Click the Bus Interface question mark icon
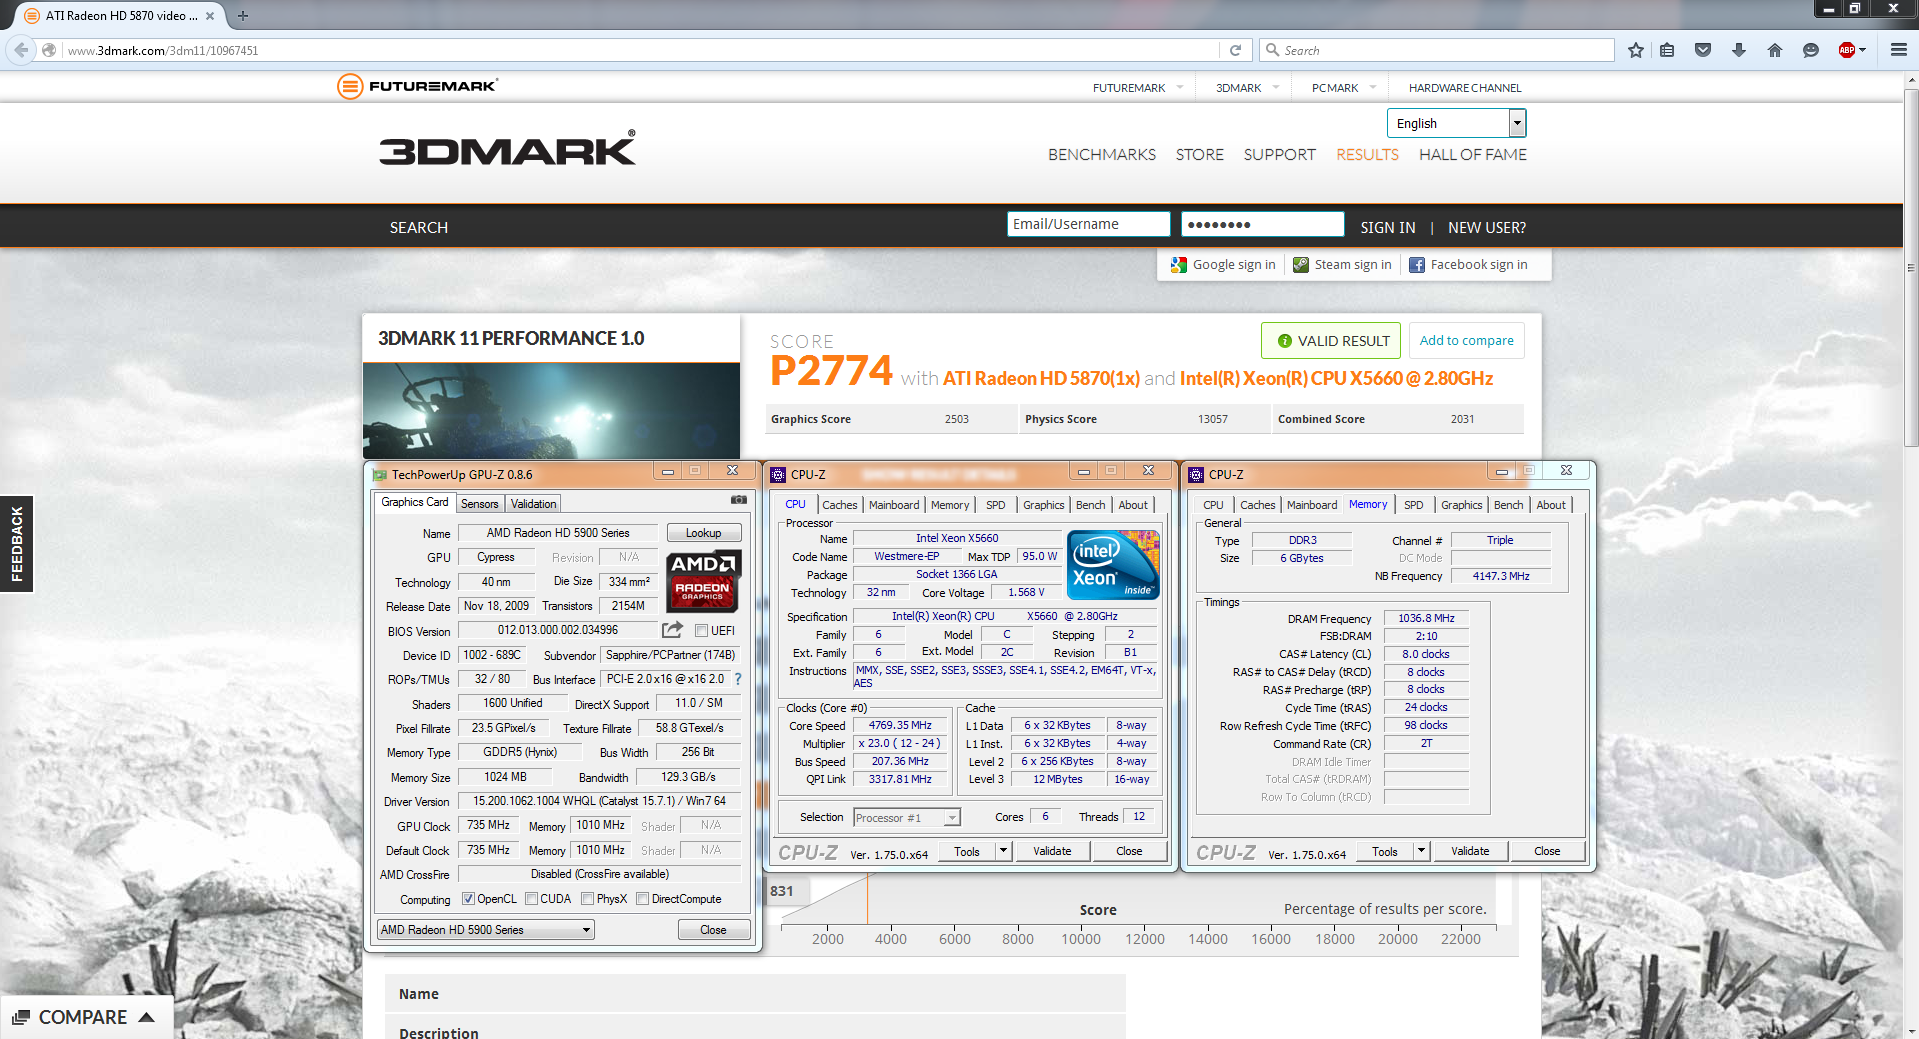The height and width of the screenshot is (1039, 1919). coord(738,679)
